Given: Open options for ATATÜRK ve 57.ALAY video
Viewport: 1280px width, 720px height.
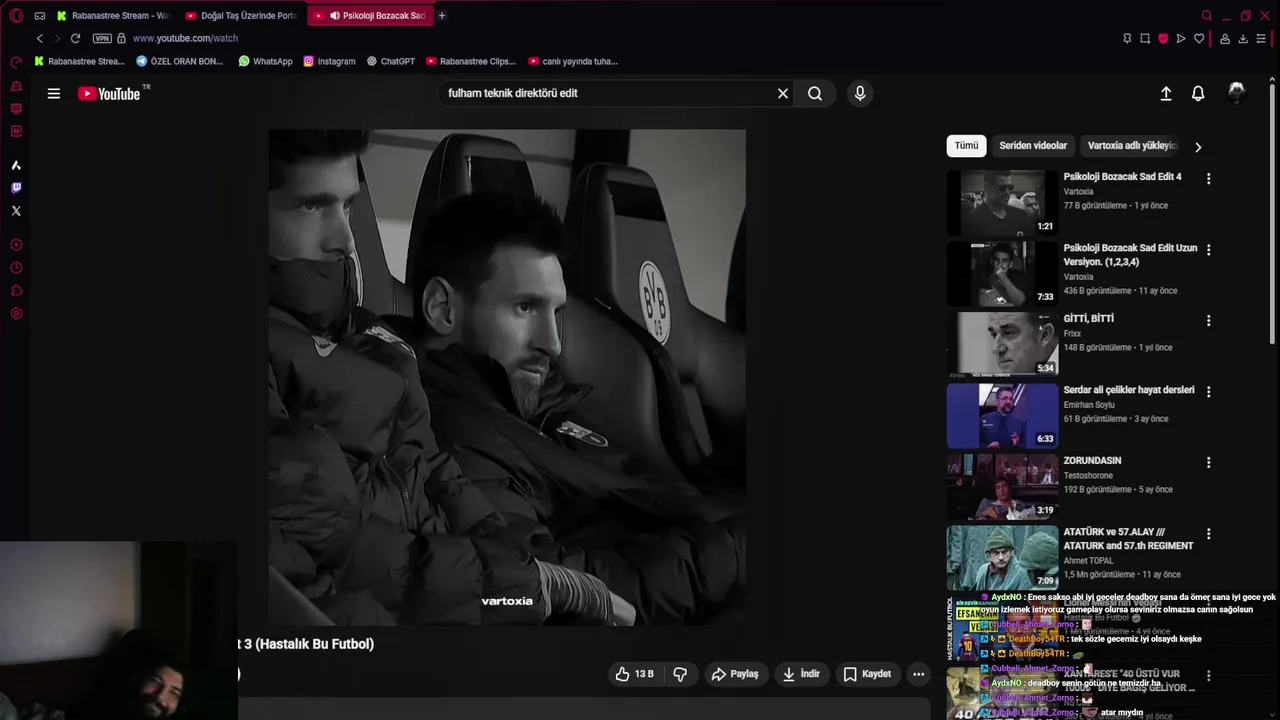Looking at the screenshot, I should coord(1208,533).
